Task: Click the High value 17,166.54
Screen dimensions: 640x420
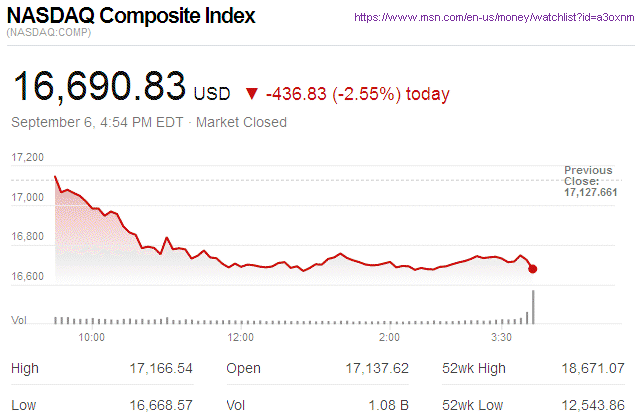Action: point(161,368)
